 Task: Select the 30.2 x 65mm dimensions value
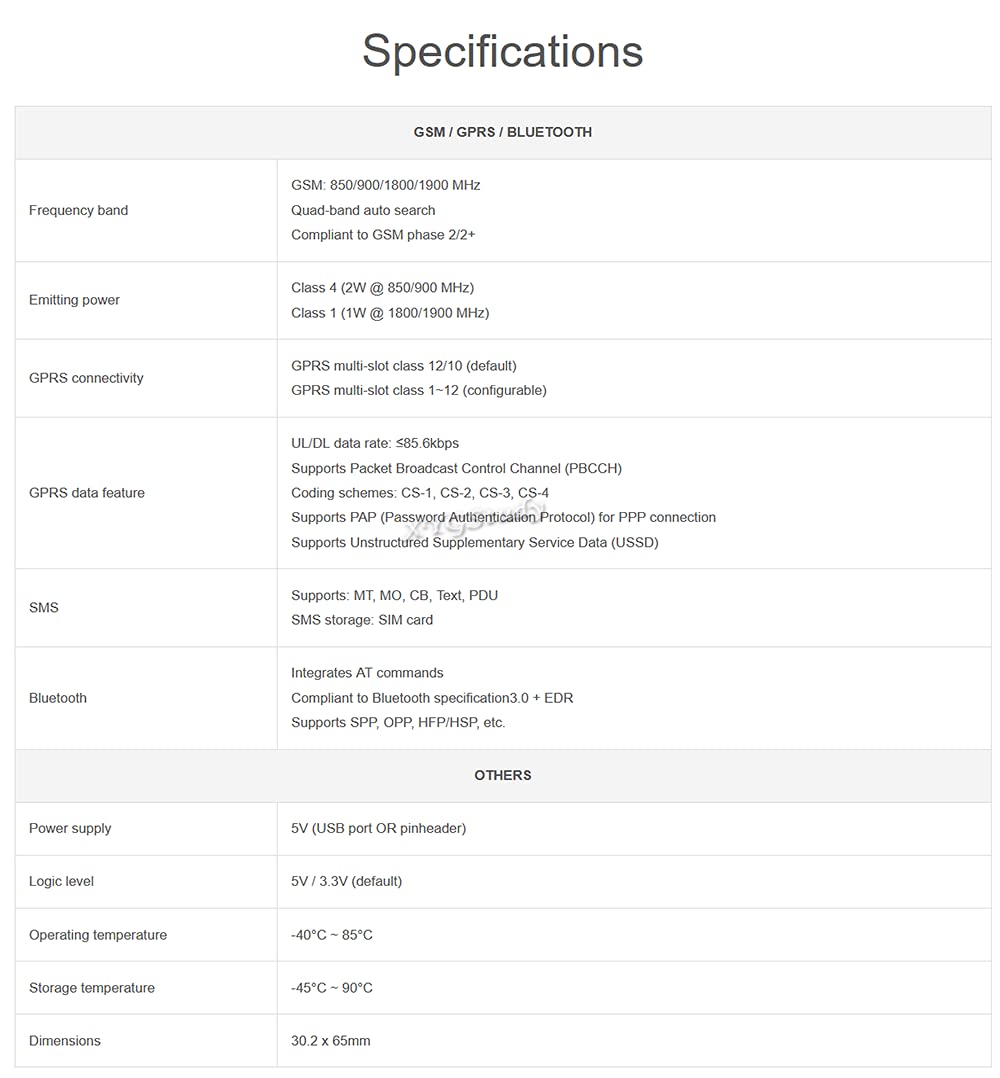tap(331, 1041)
